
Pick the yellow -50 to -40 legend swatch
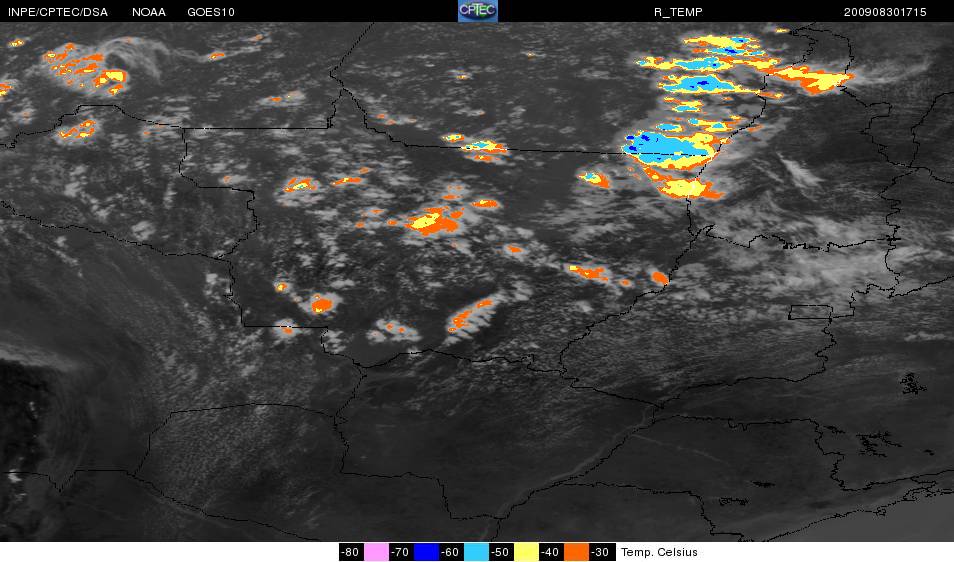point(526,552)
